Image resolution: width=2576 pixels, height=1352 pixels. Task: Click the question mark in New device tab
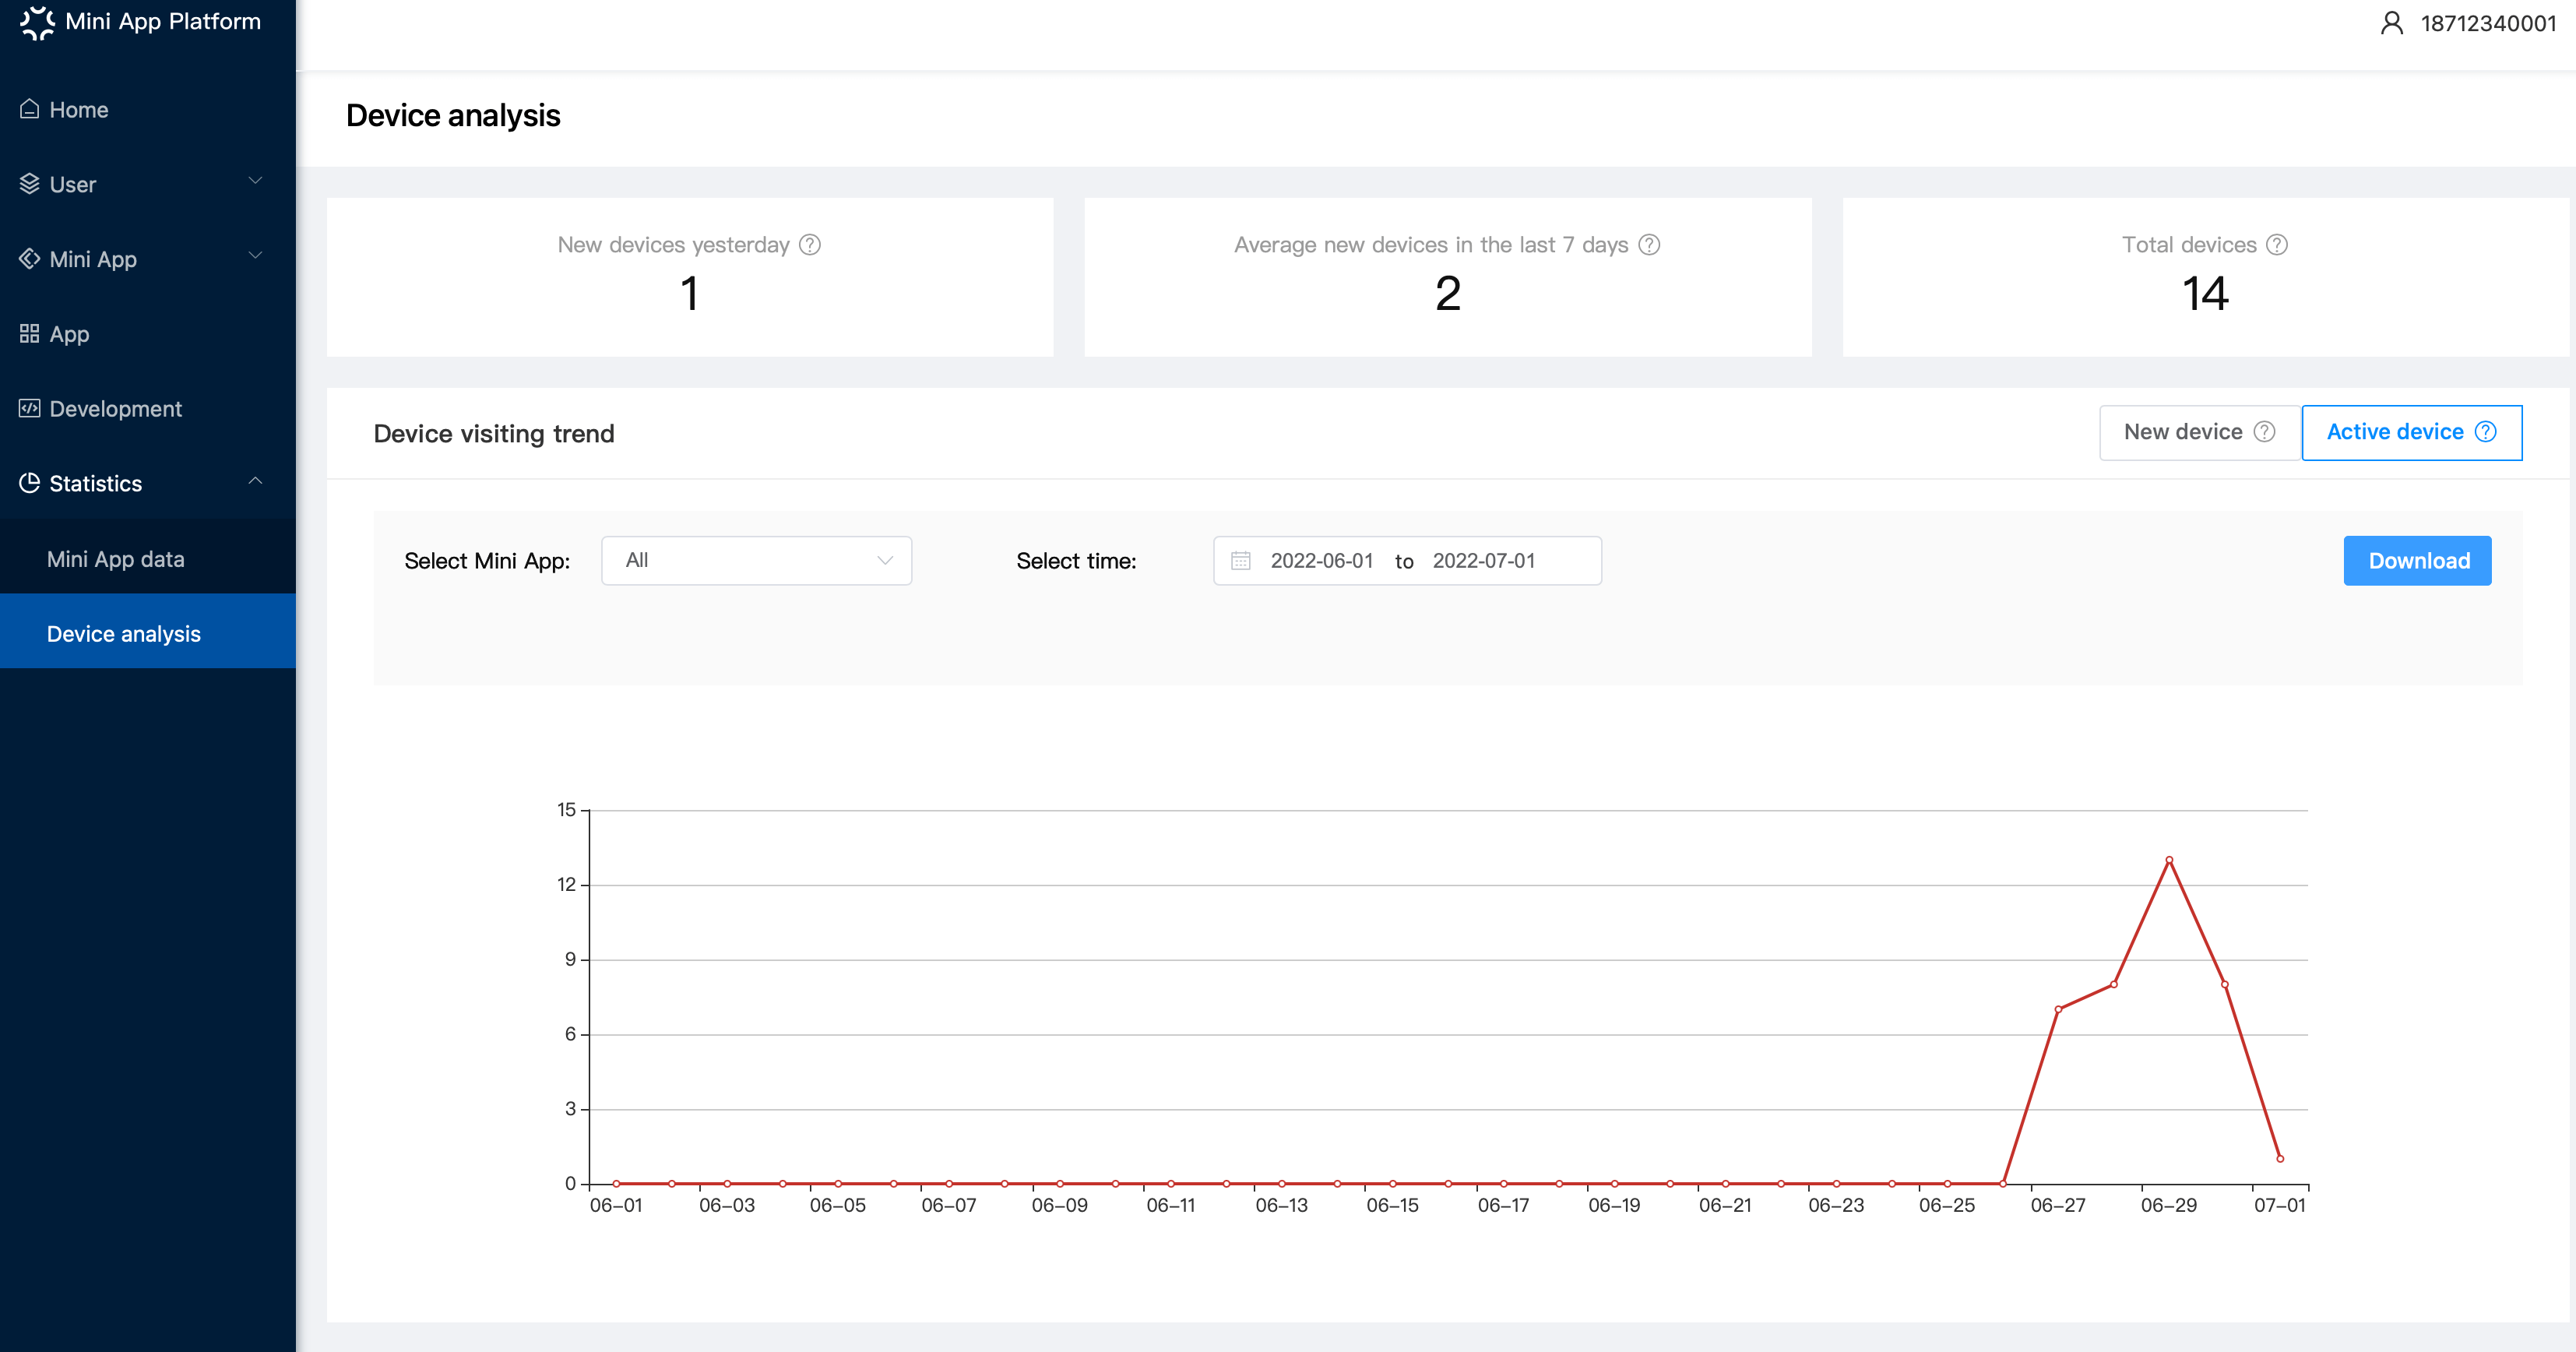2265,432
